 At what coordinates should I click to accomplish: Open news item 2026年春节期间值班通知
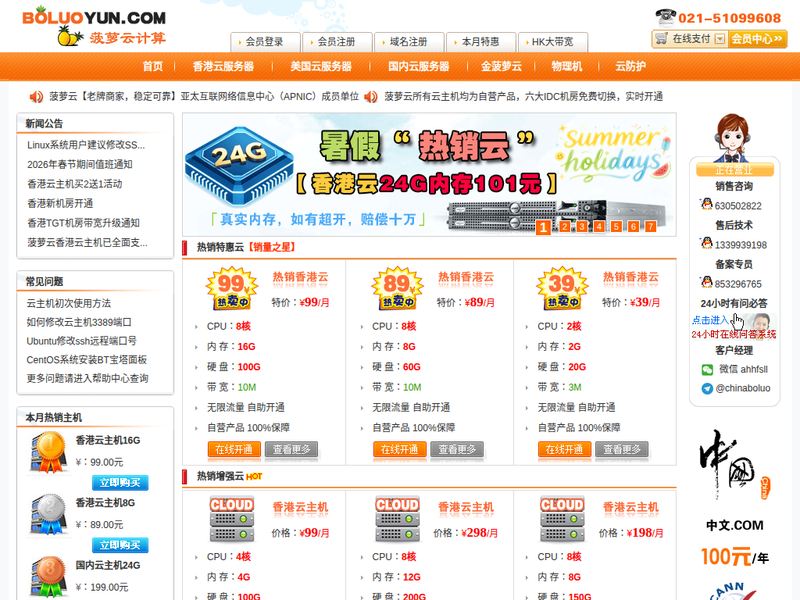80,164
